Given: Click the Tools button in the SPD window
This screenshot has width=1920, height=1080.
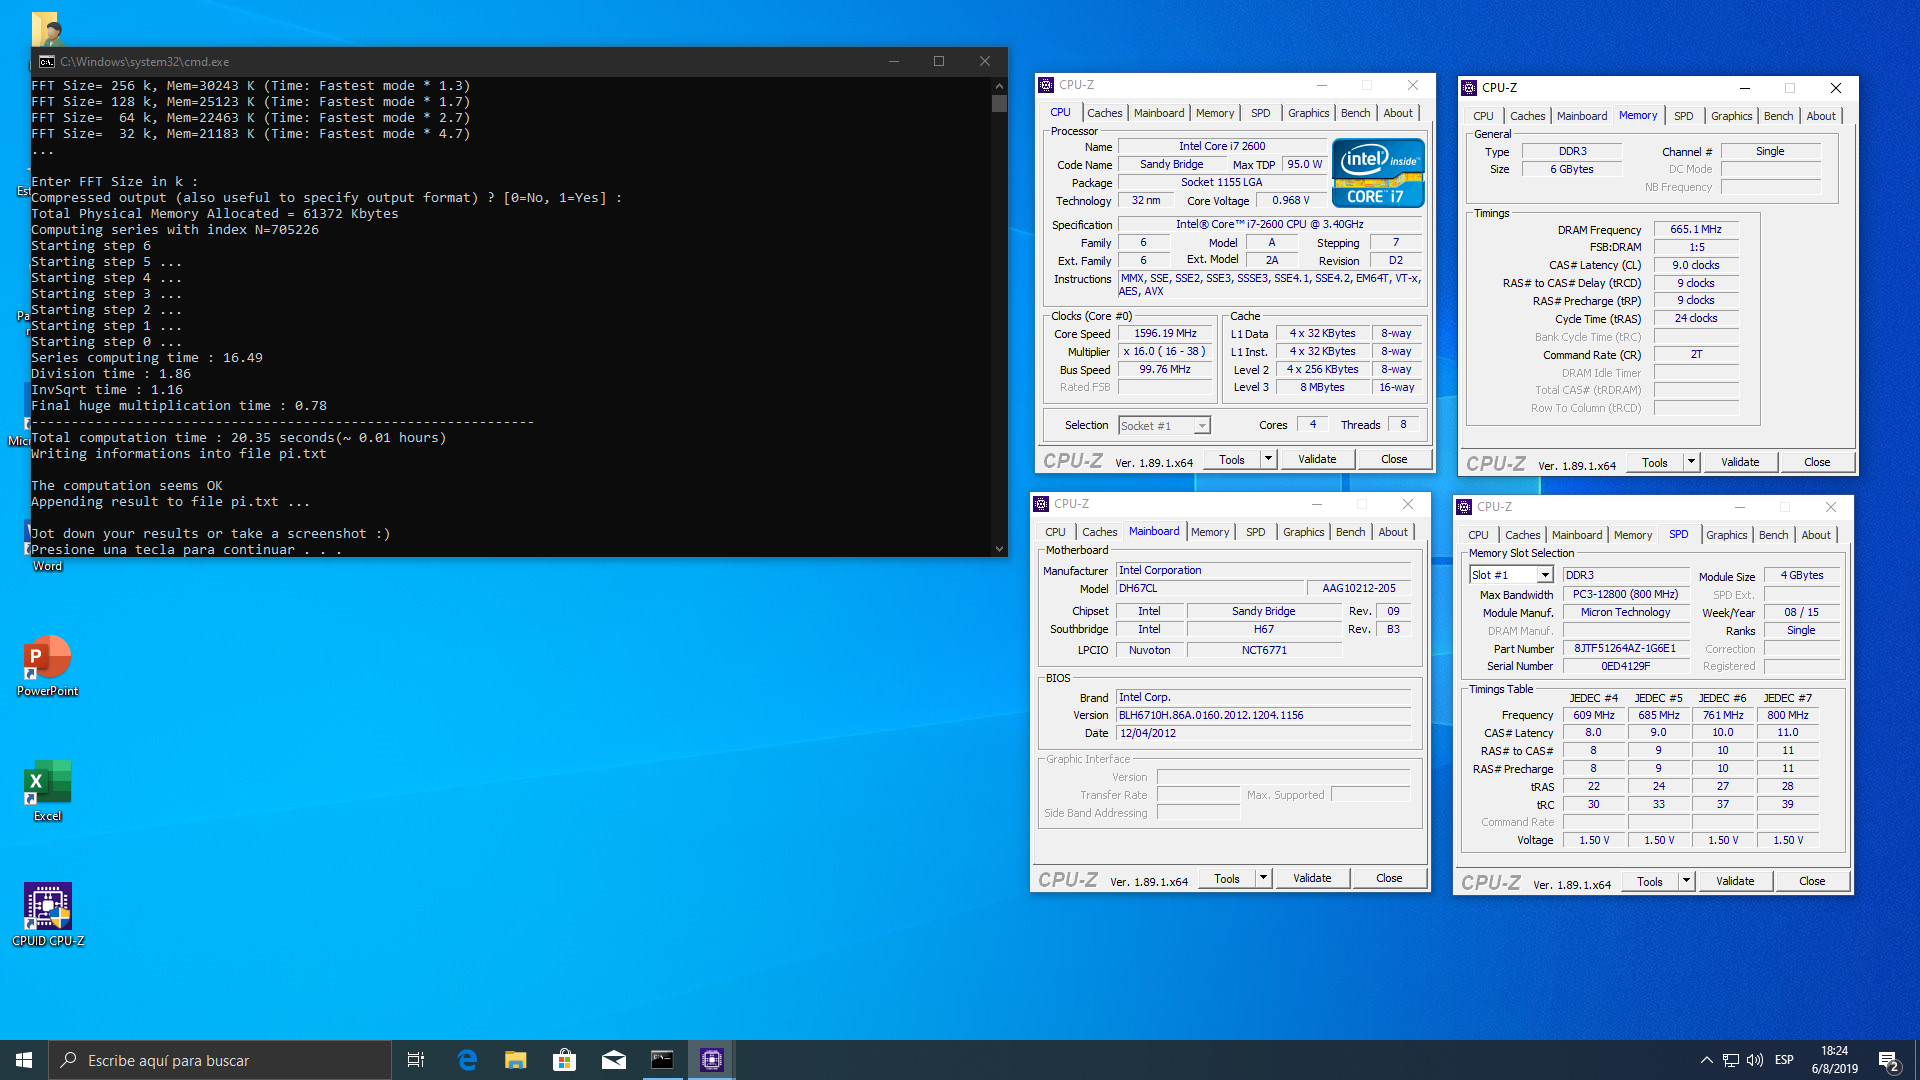Looking at the screenshot, I should [x=1650, y=881].
